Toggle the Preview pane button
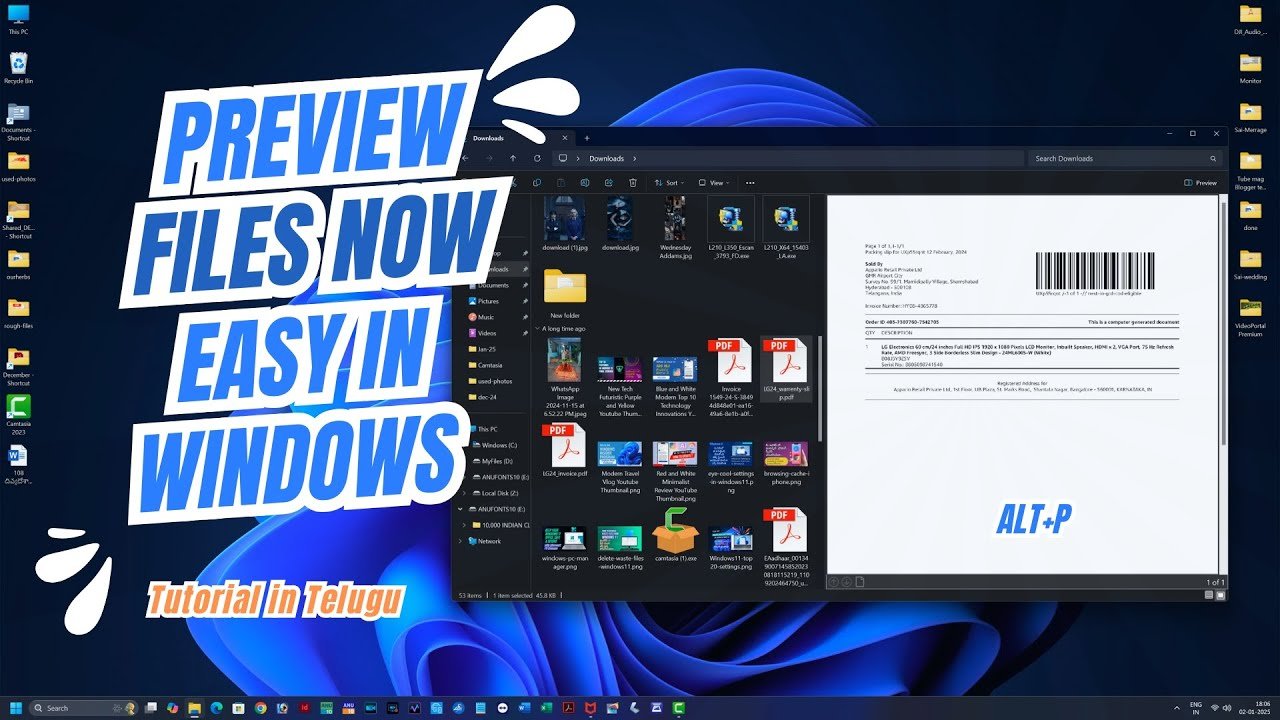1280x720 pixels. pos(1200,183)
